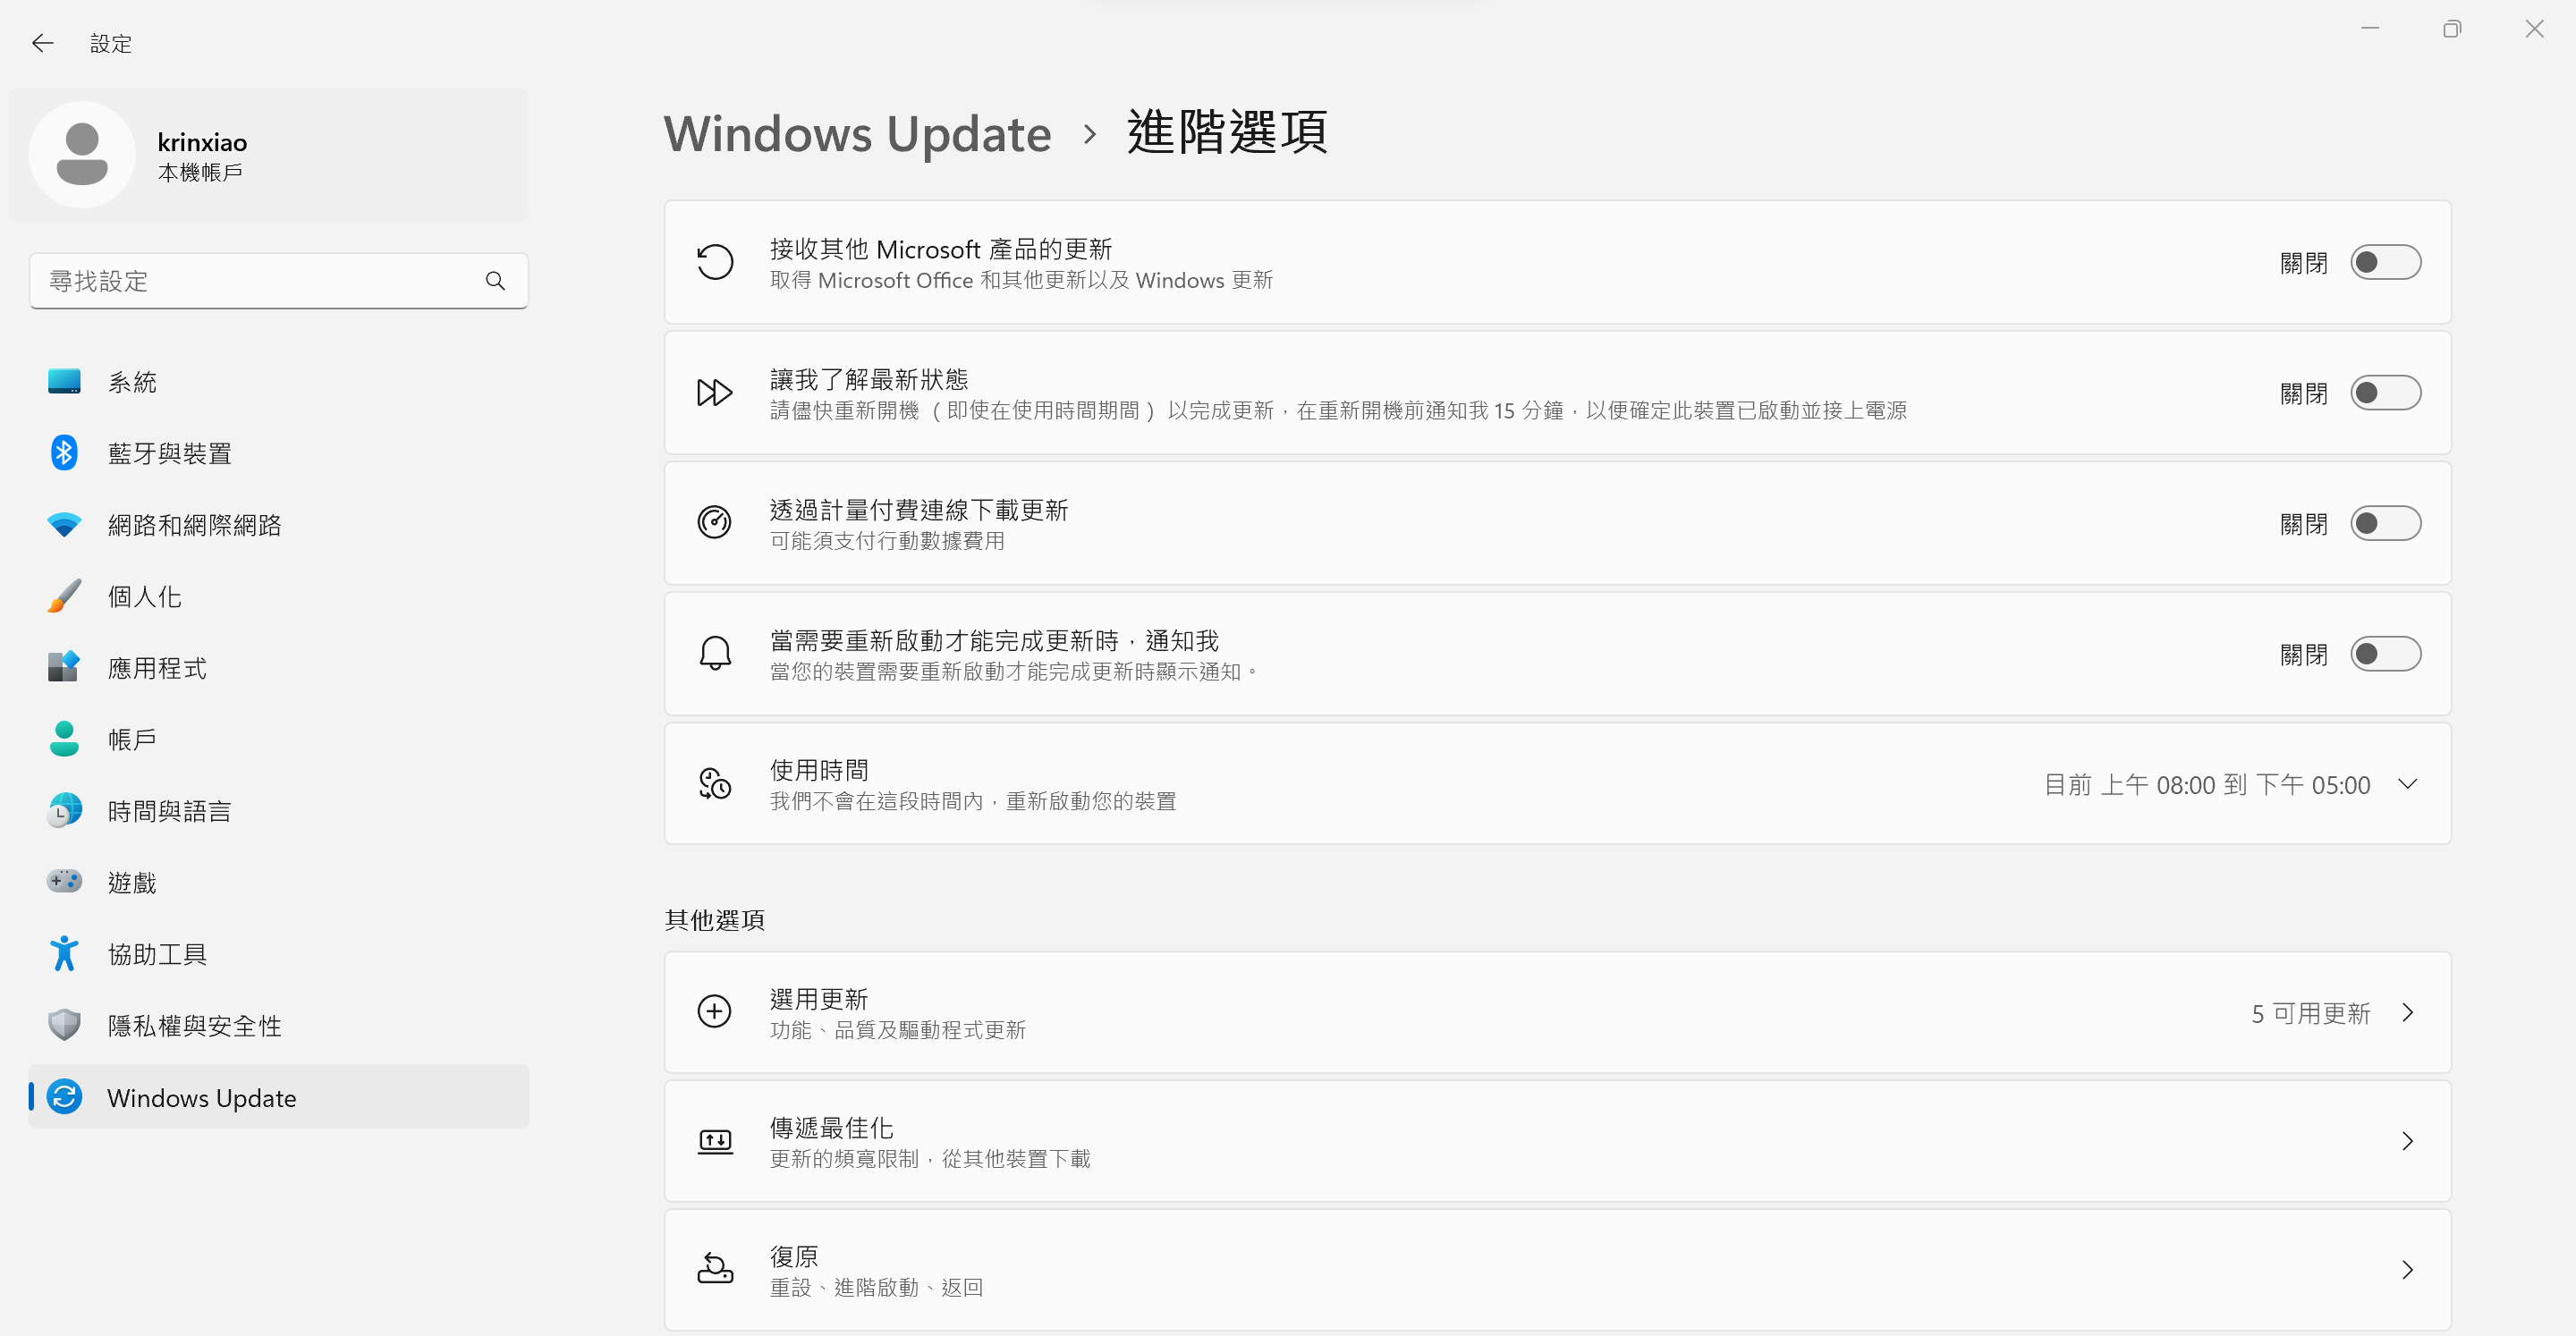
Task: Click the 傳遞最佳化 download icon
Action: [715, 1141]
